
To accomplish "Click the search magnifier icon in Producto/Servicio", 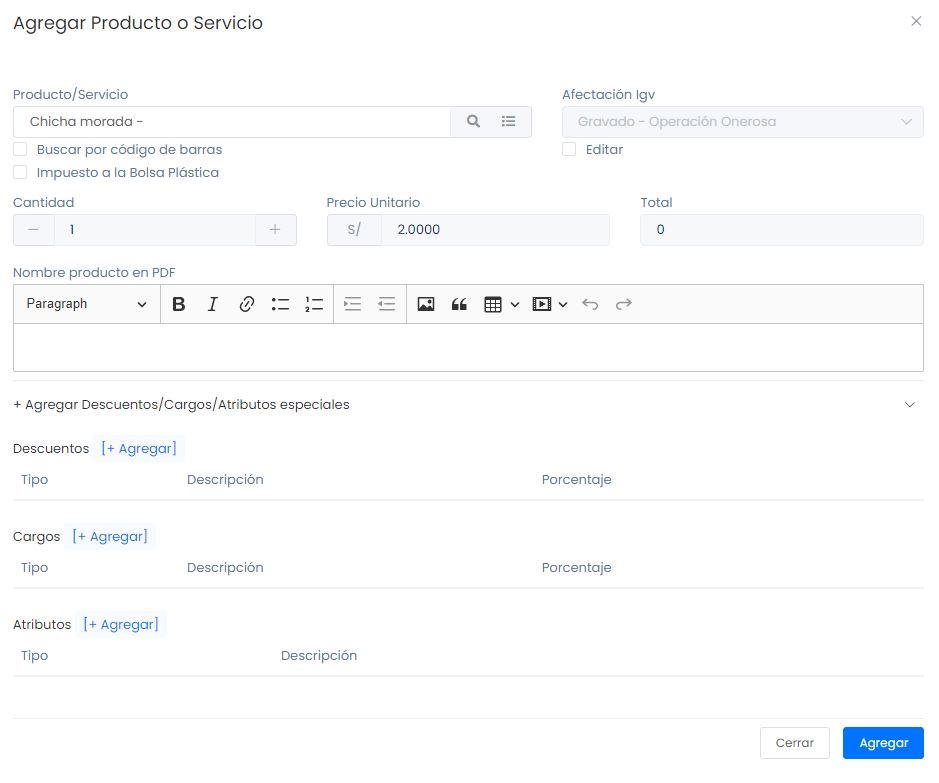I will 473,122.
